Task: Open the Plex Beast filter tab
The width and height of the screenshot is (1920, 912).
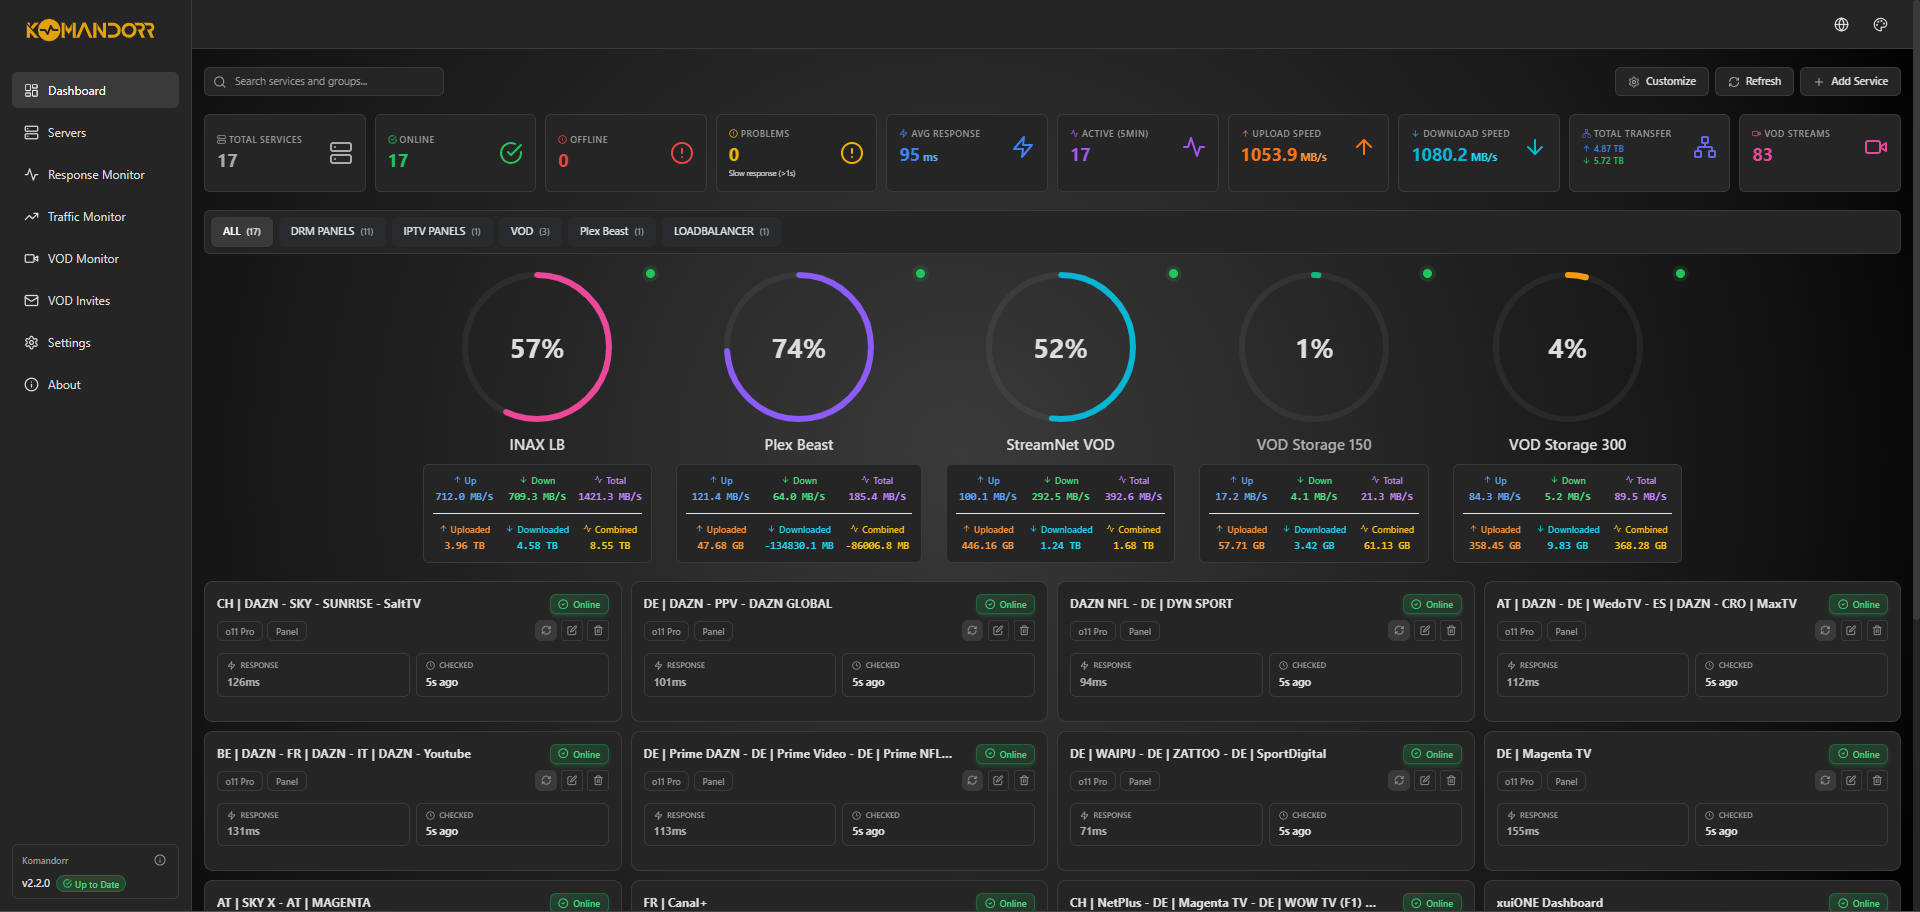Action: (x=610, y=231)
